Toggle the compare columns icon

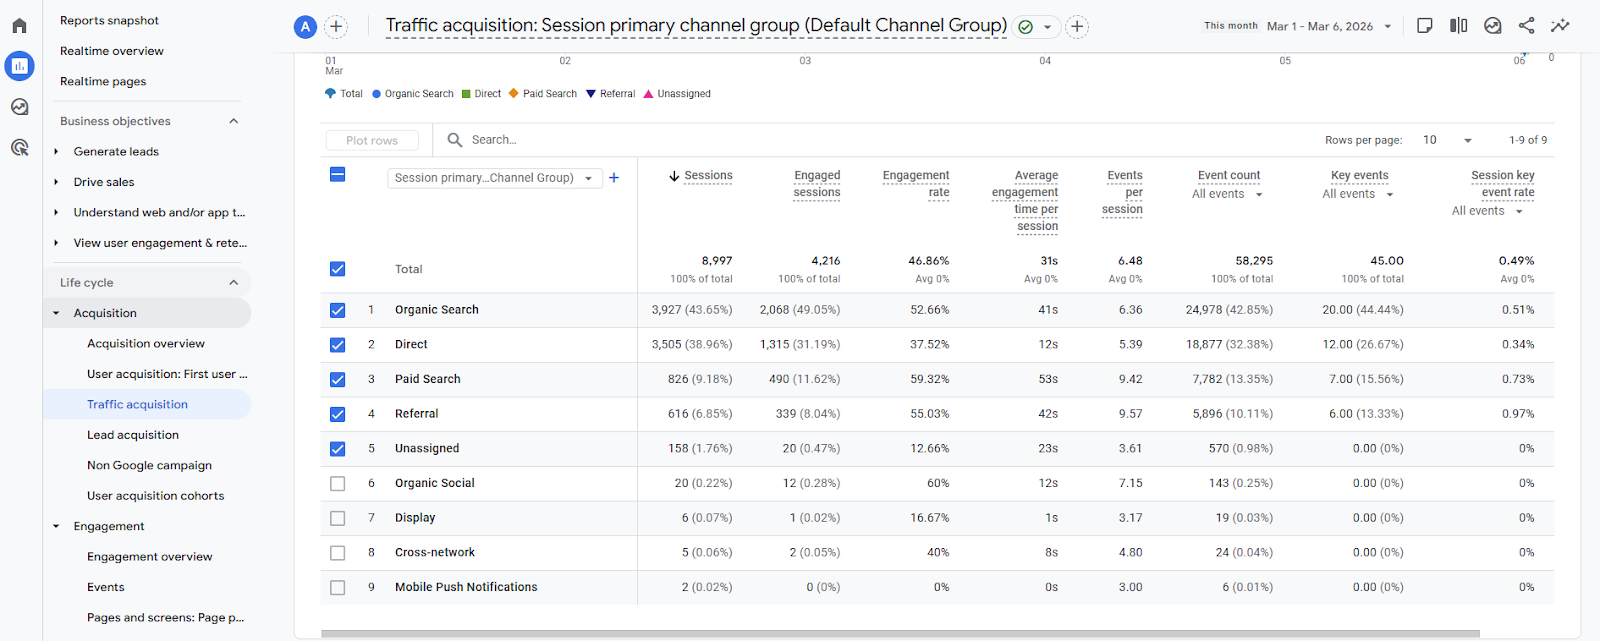click(1459, 26)
